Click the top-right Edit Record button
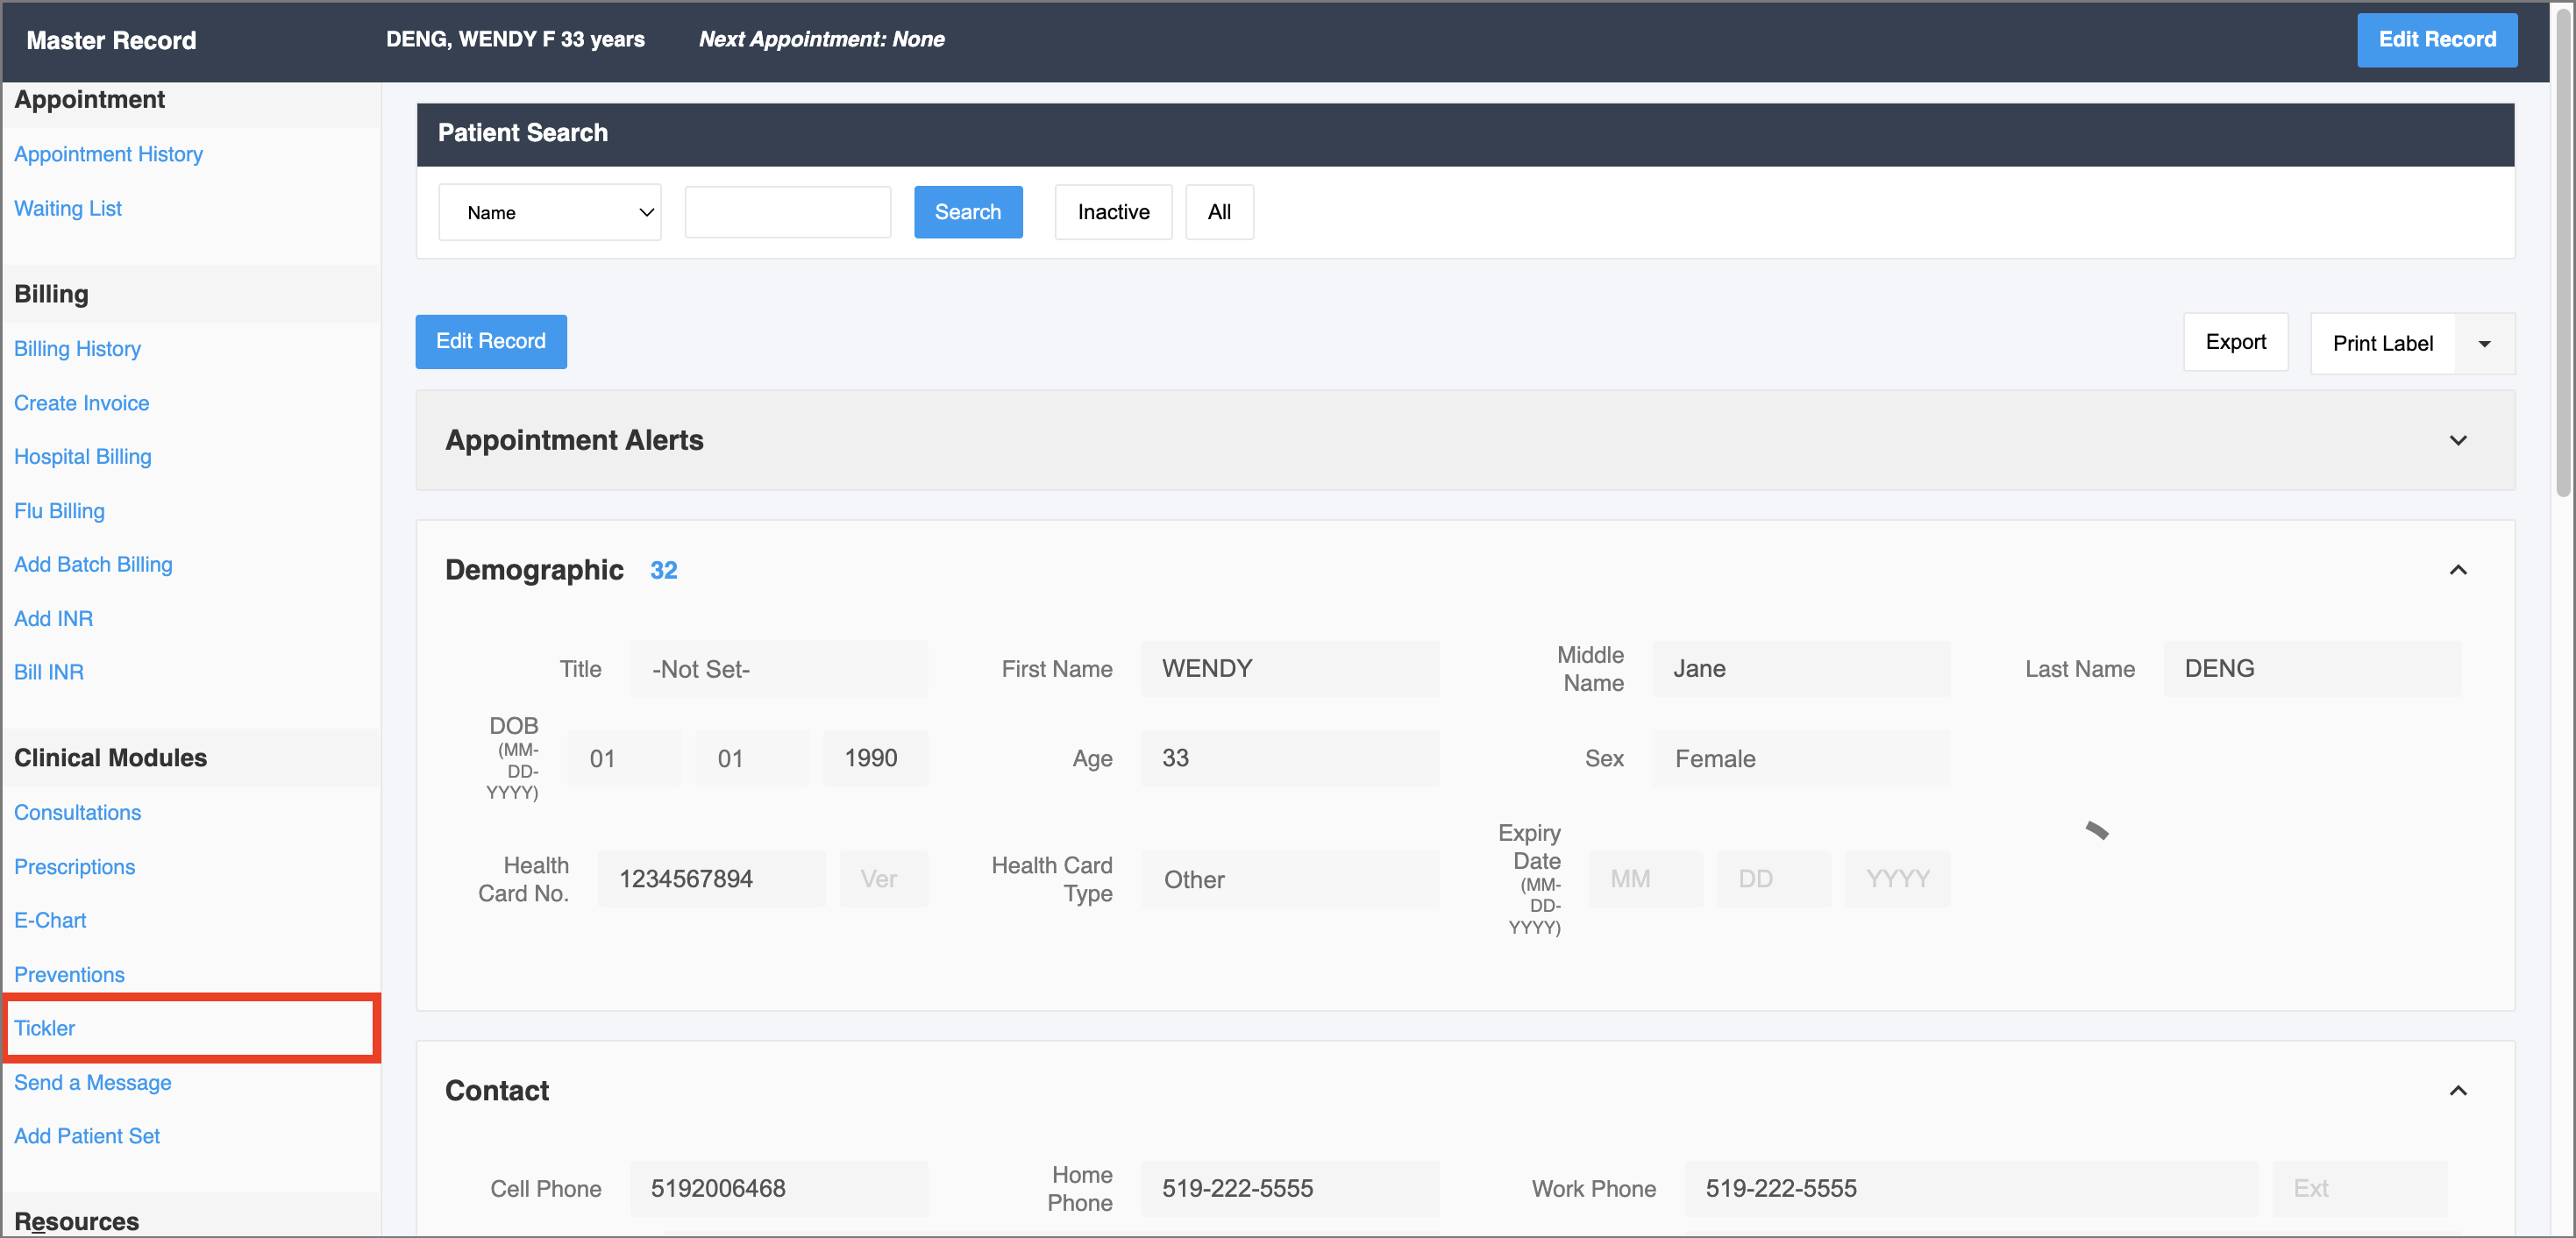The width and height of the screenshot is (2576, 1238). [2435, 40]
